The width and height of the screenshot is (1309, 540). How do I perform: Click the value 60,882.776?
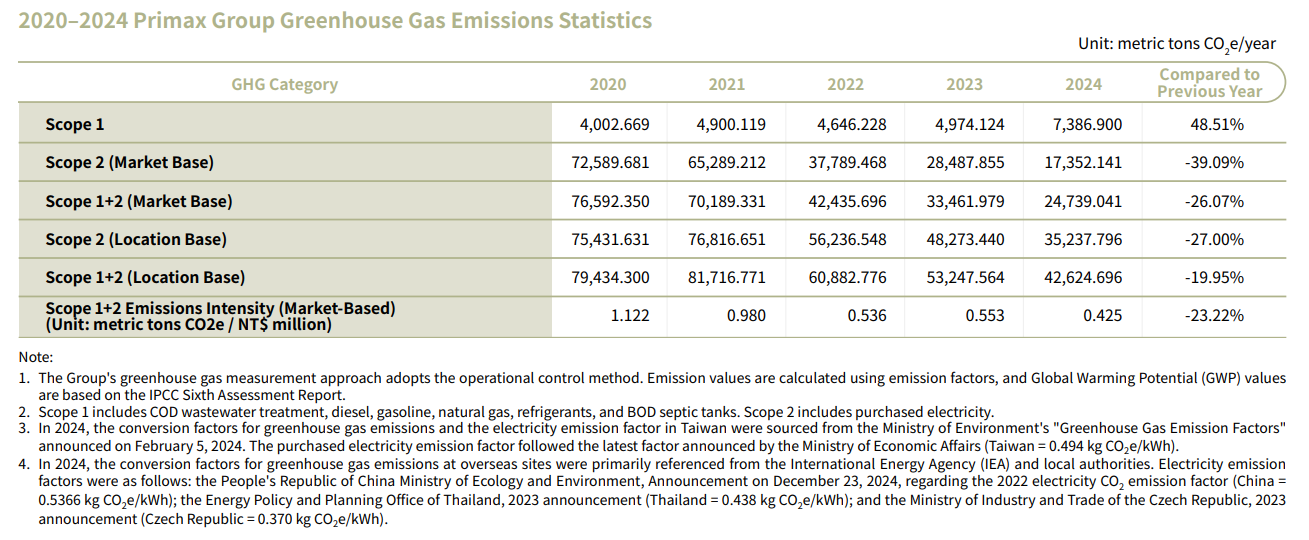point(847,277)
